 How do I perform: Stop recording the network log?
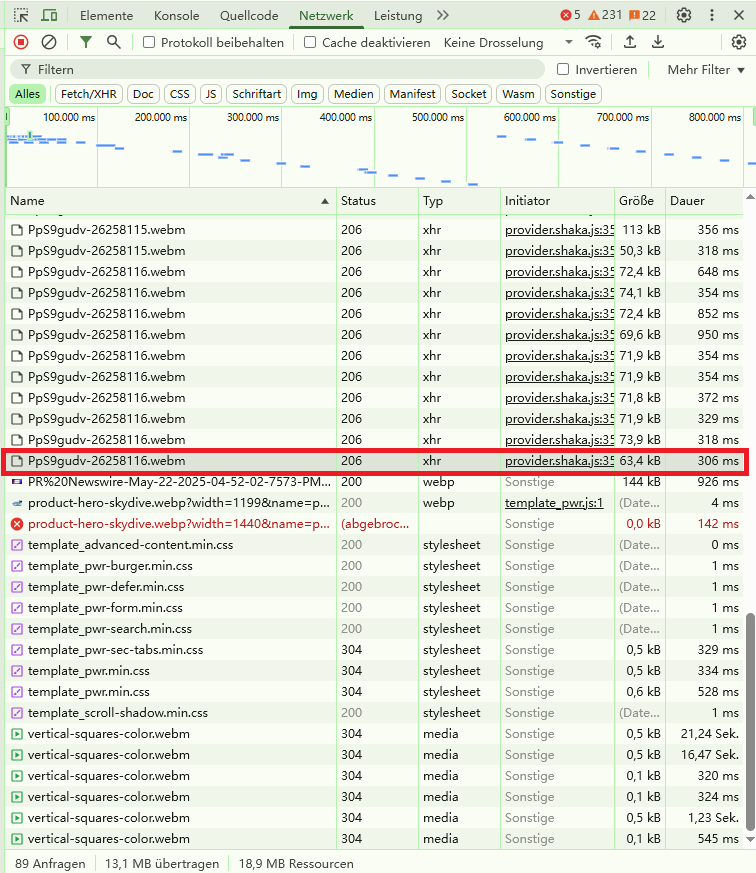(x=21, y=42)
